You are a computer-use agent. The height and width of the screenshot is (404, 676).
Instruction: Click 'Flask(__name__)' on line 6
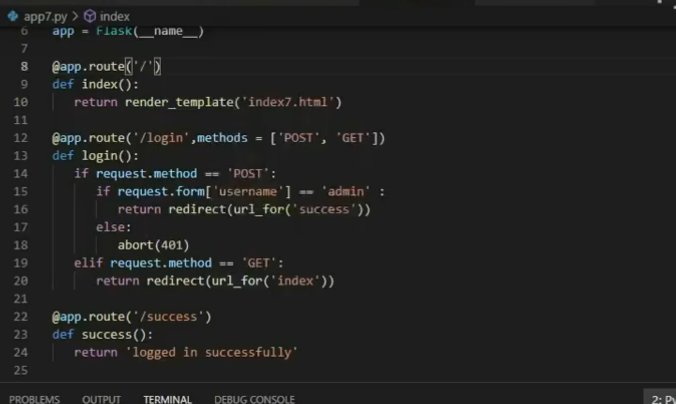[x=150, y=31]
